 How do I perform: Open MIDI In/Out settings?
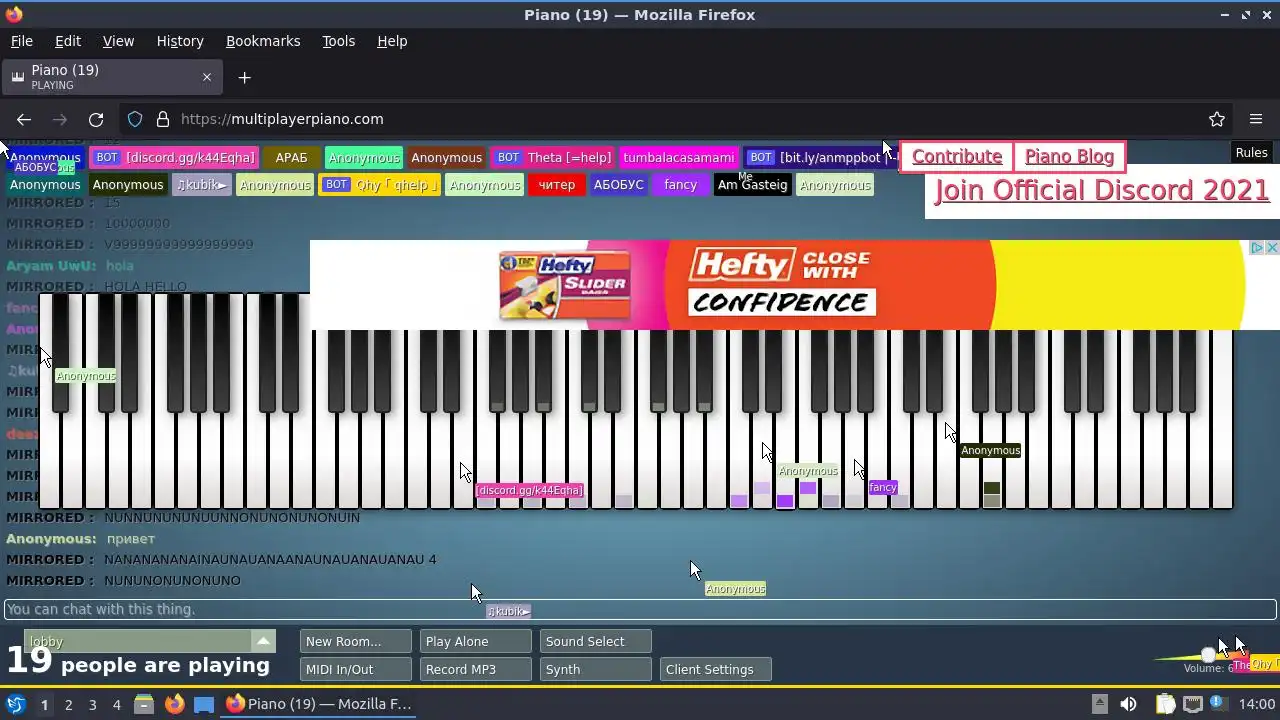coord(355,669)
